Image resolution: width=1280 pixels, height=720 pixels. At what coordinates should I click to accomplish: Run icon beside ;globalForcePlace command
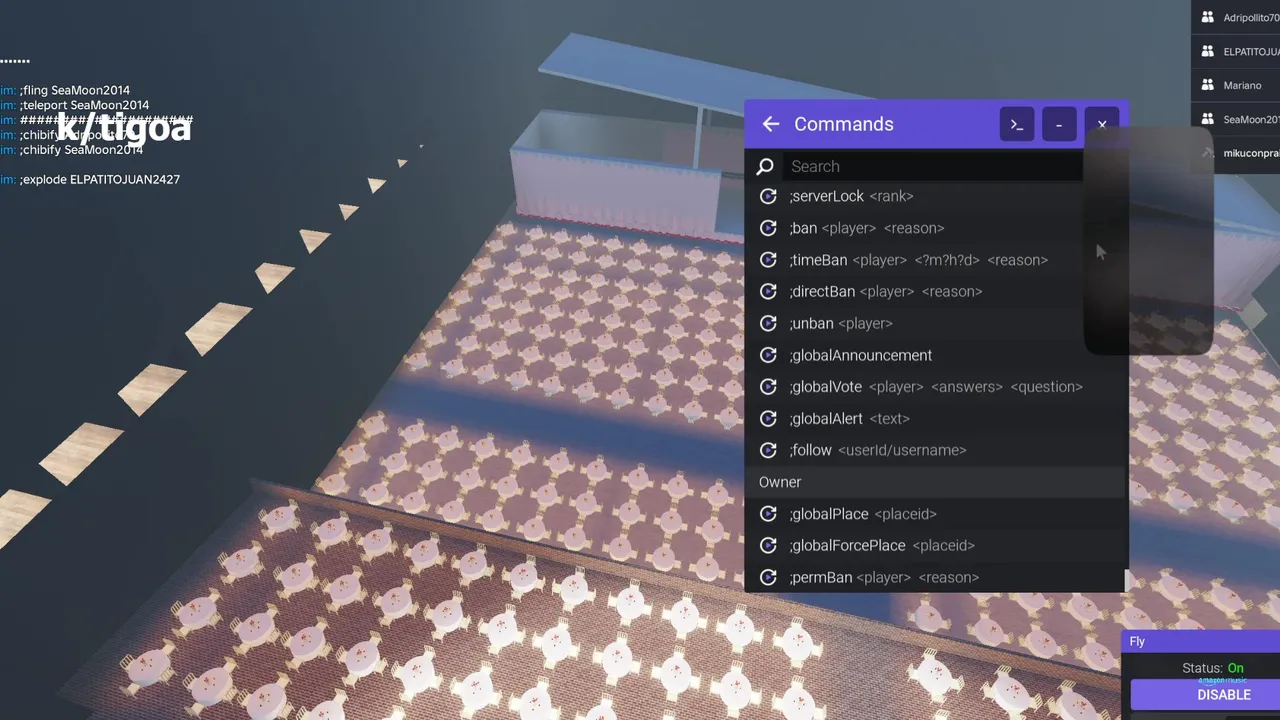tap(768, 545)
